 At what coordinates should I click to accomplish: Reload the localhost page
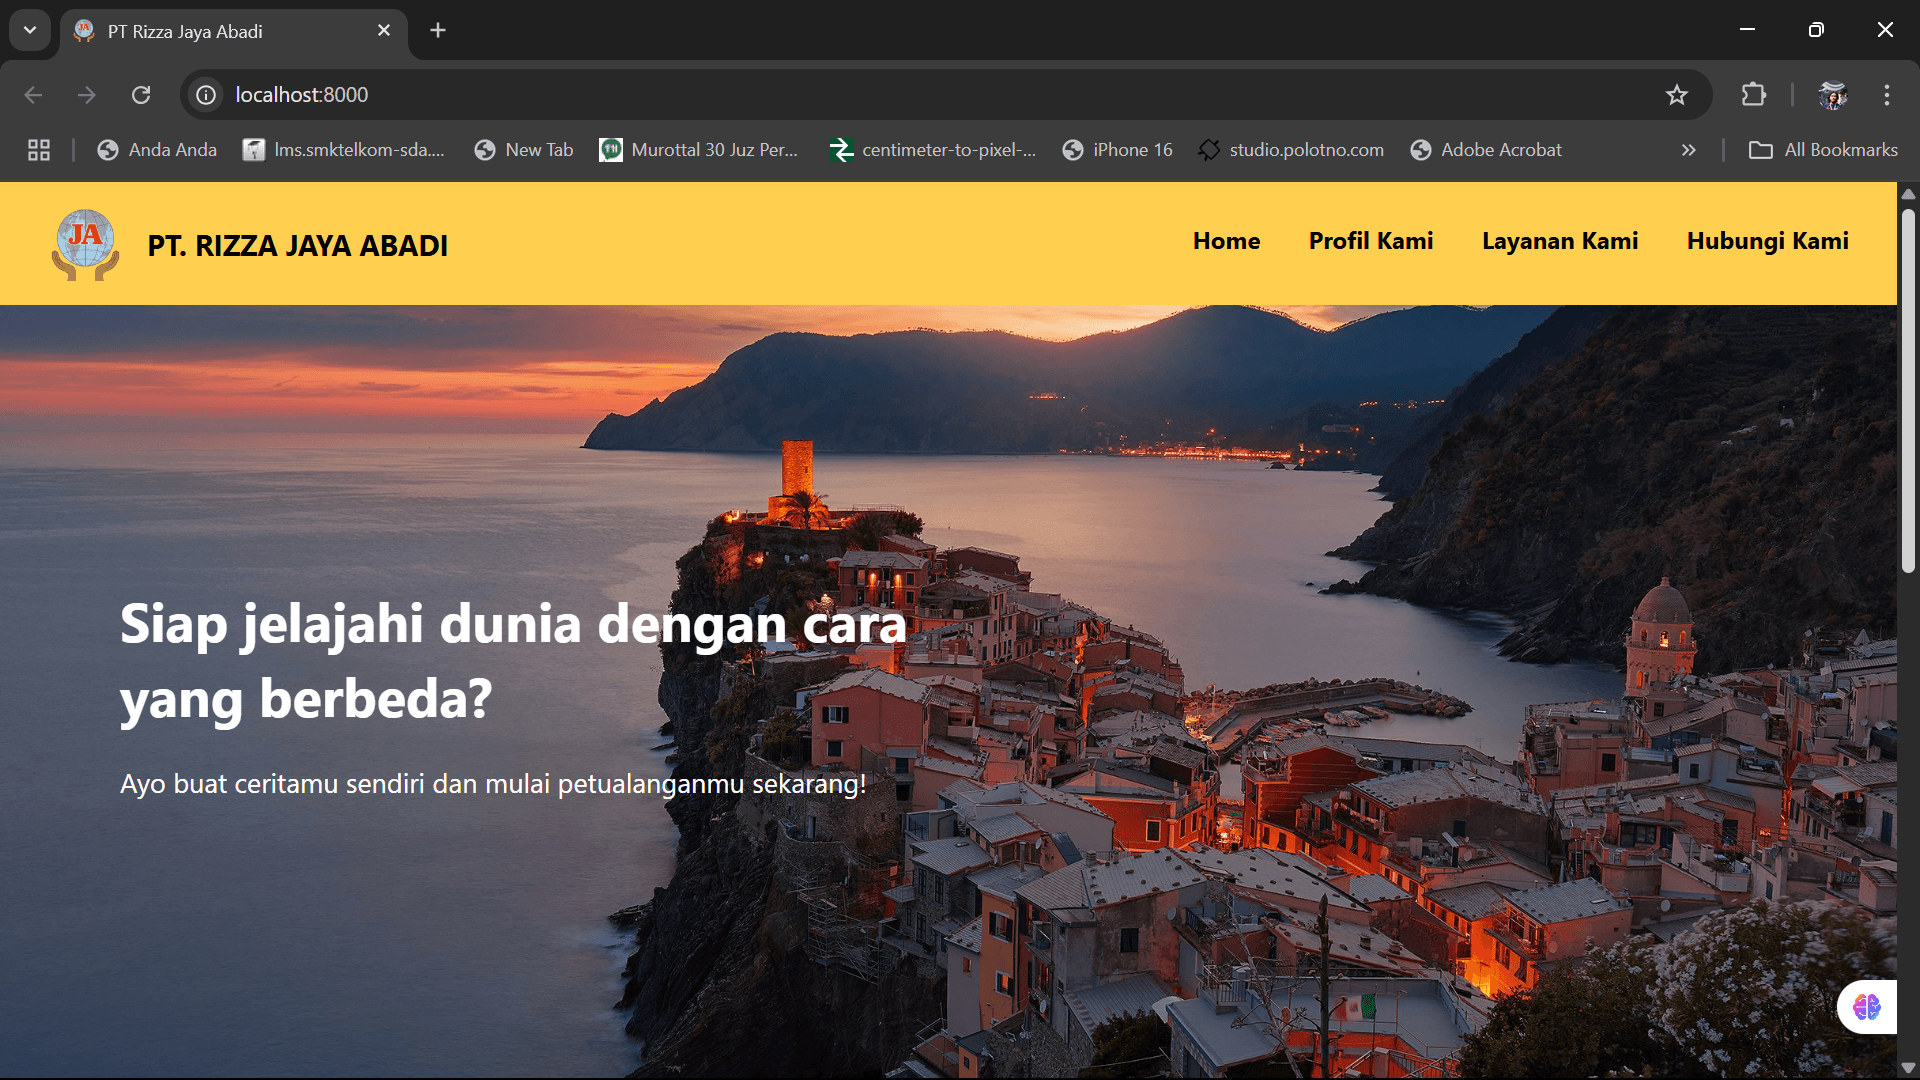coord(141,95)
